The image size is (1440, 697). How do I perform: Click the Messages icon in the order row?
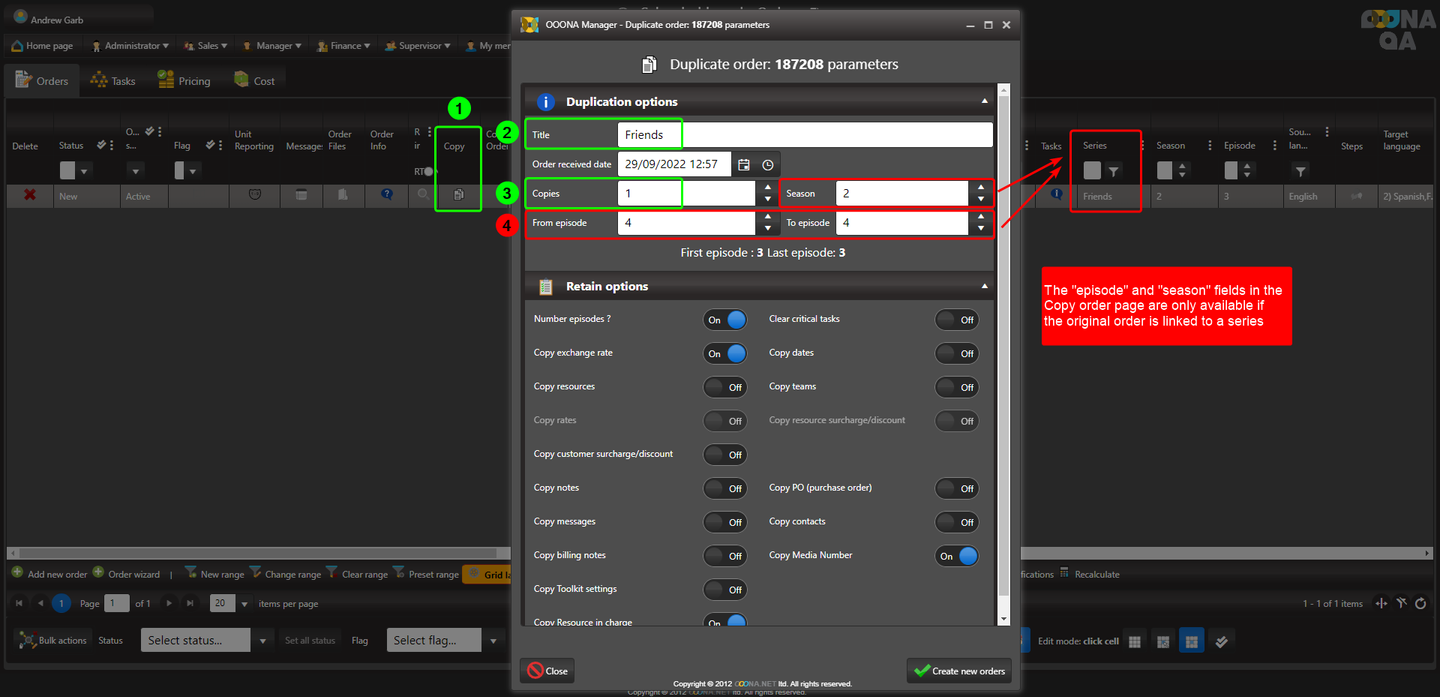[301, 195]
